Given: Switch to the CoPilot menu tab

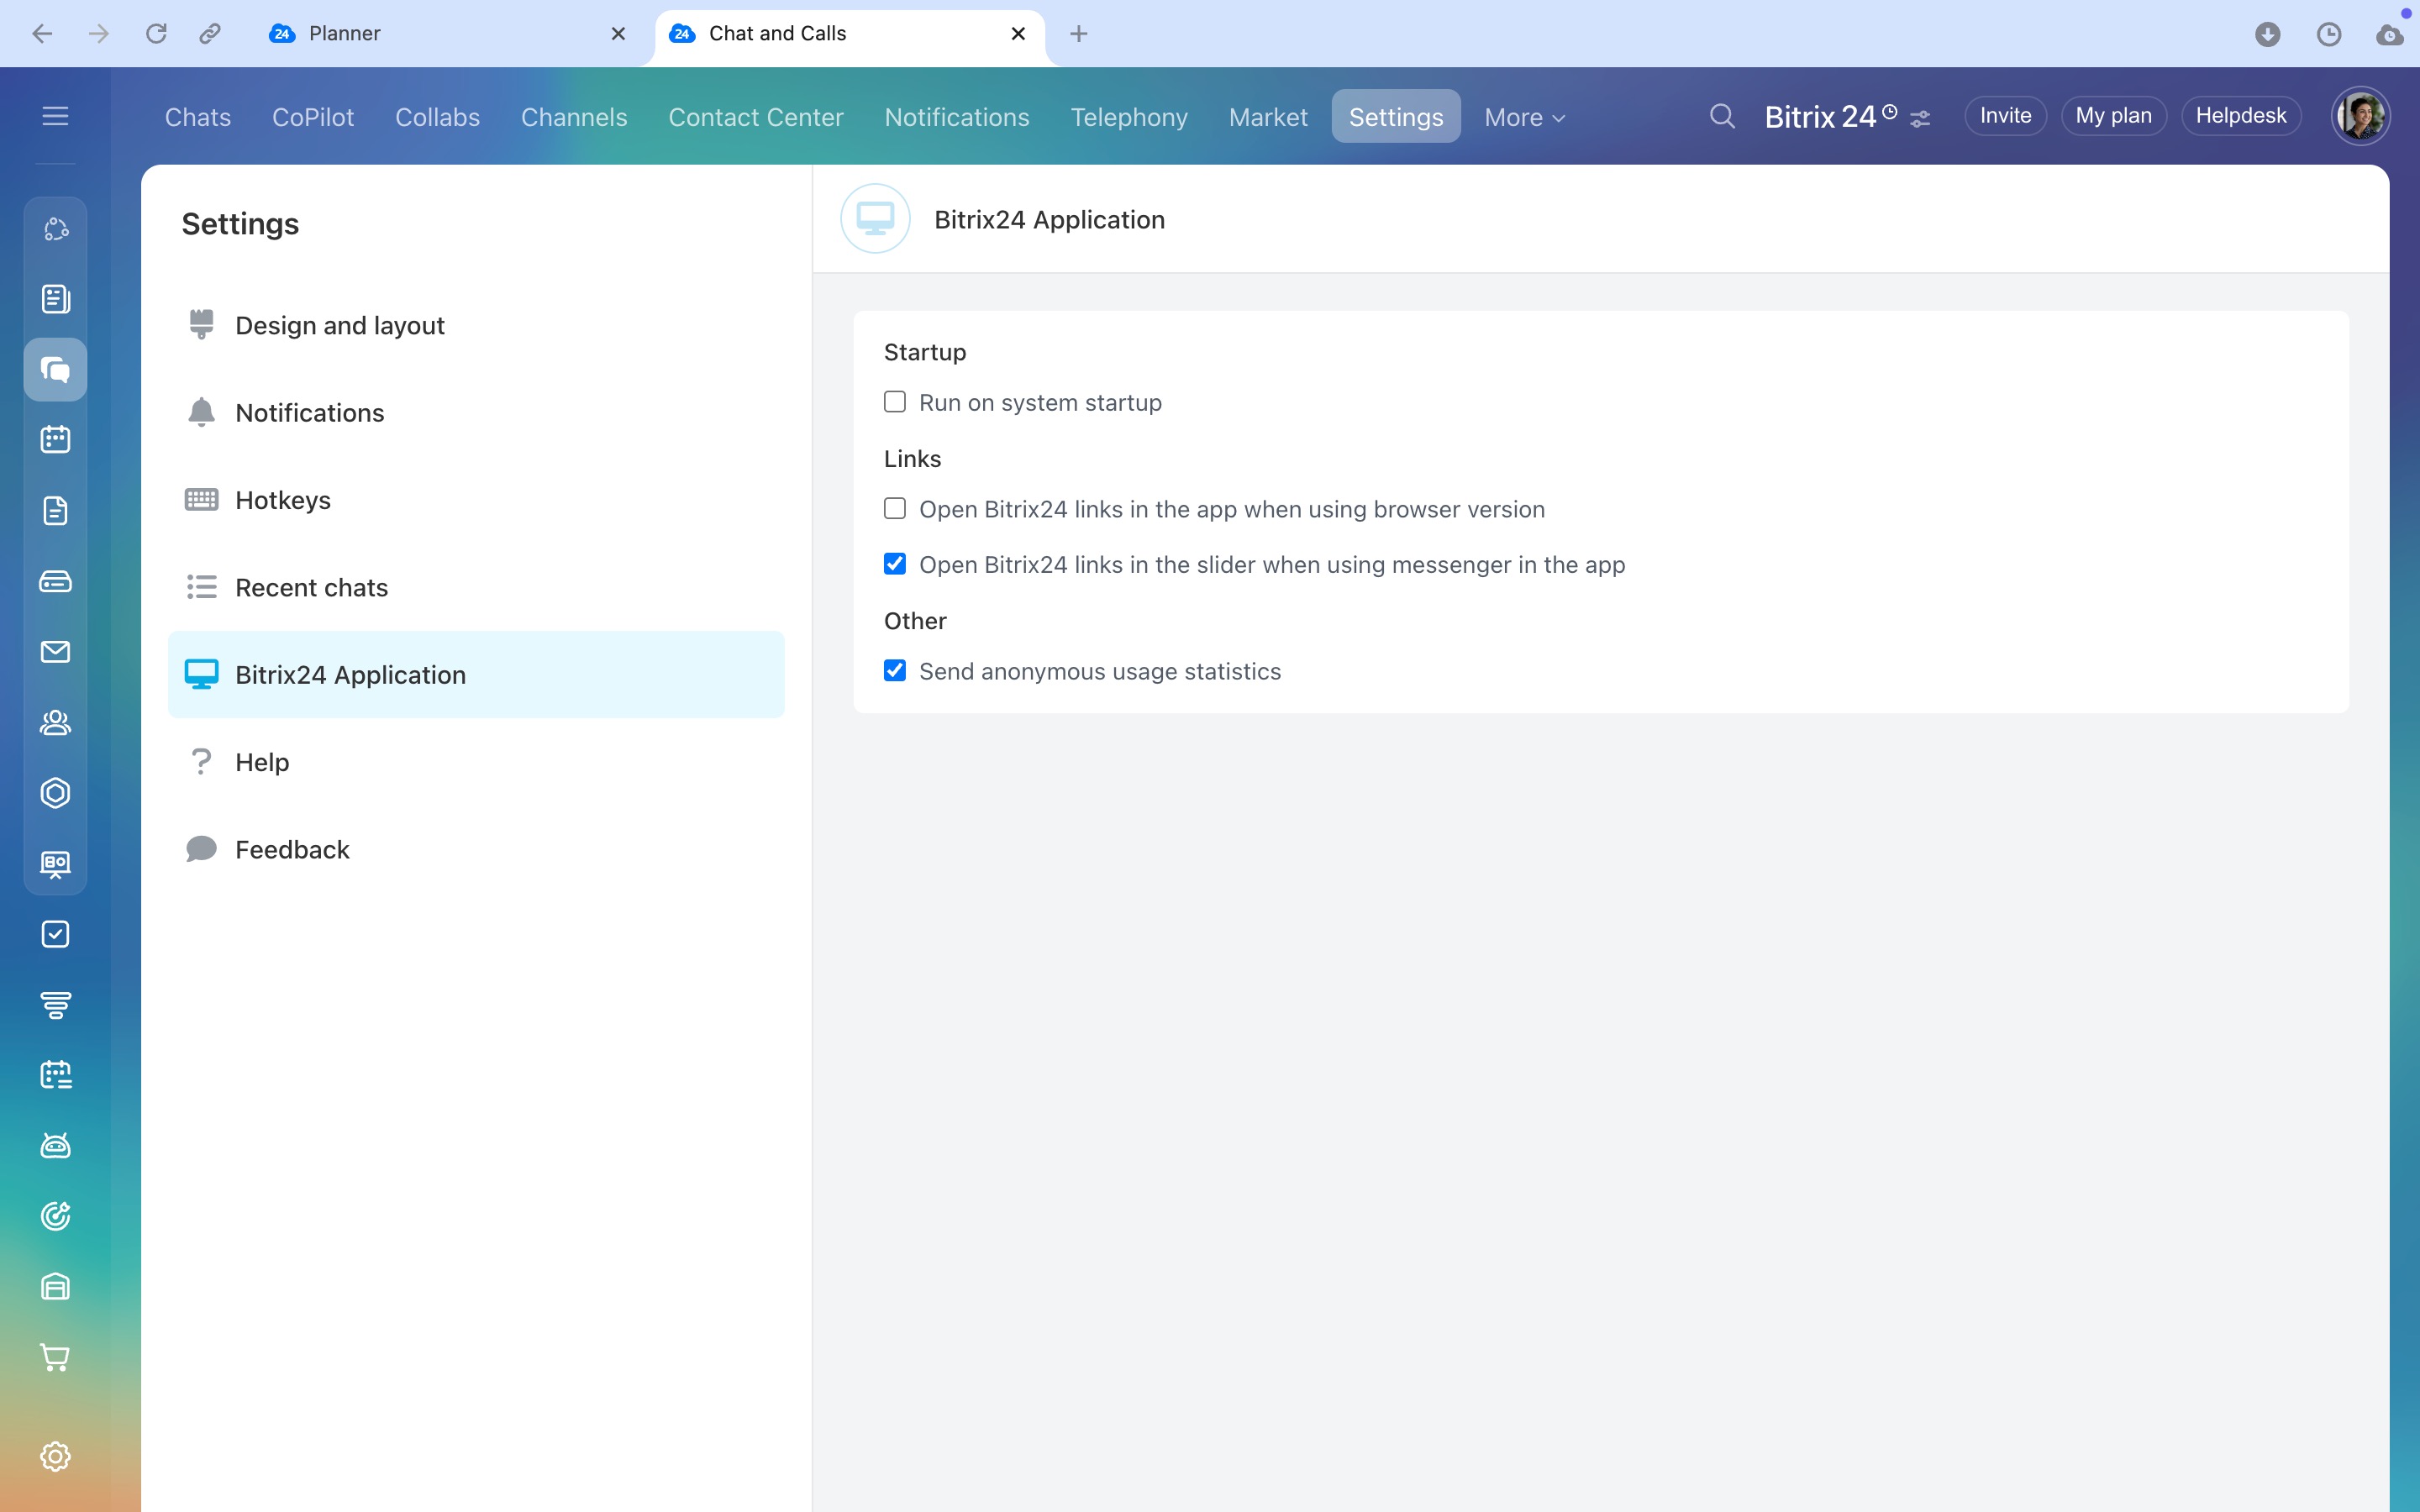Looking at the screenshot, I should 313,117.
